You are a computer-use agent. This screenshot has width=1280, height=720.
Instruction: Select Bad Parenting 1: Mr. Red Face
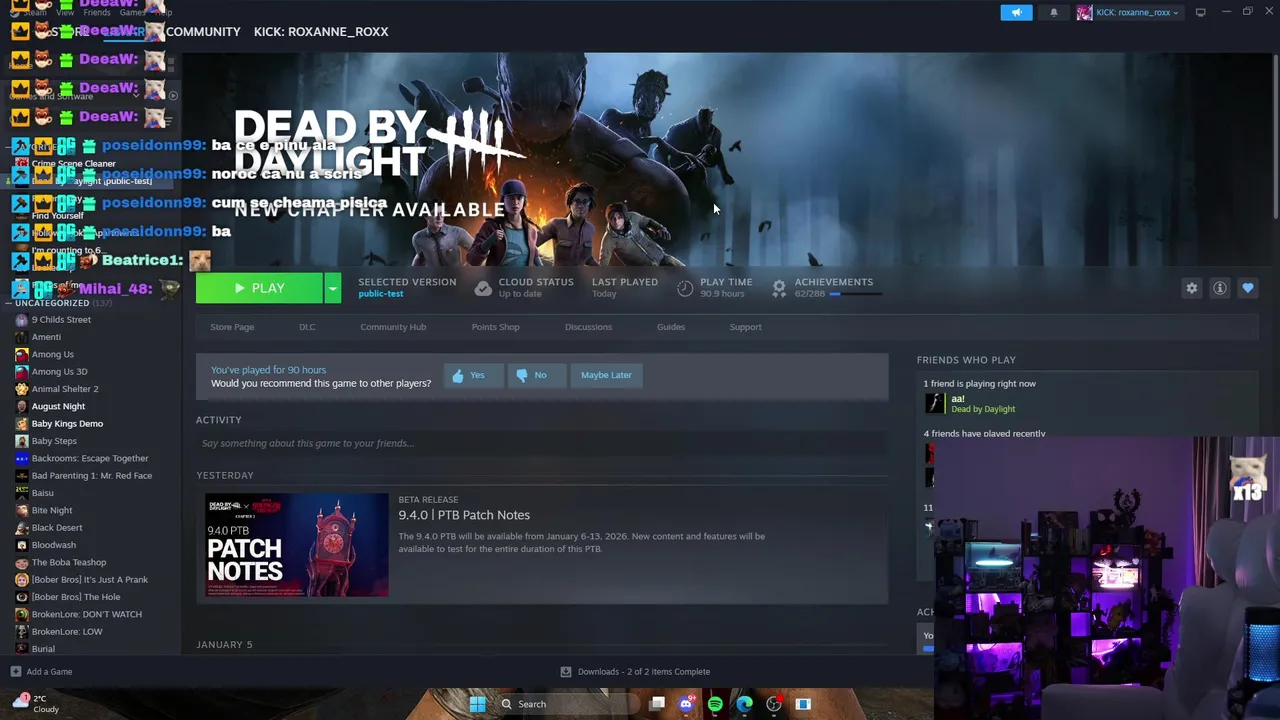point(92,476)
